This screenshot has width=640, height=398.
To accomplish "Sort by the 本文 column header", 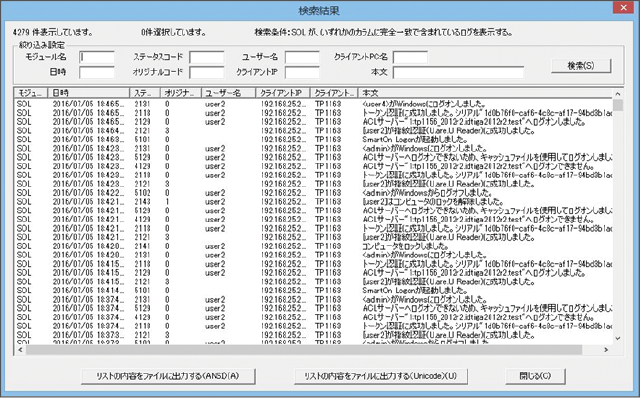I will tap(485, 93).
